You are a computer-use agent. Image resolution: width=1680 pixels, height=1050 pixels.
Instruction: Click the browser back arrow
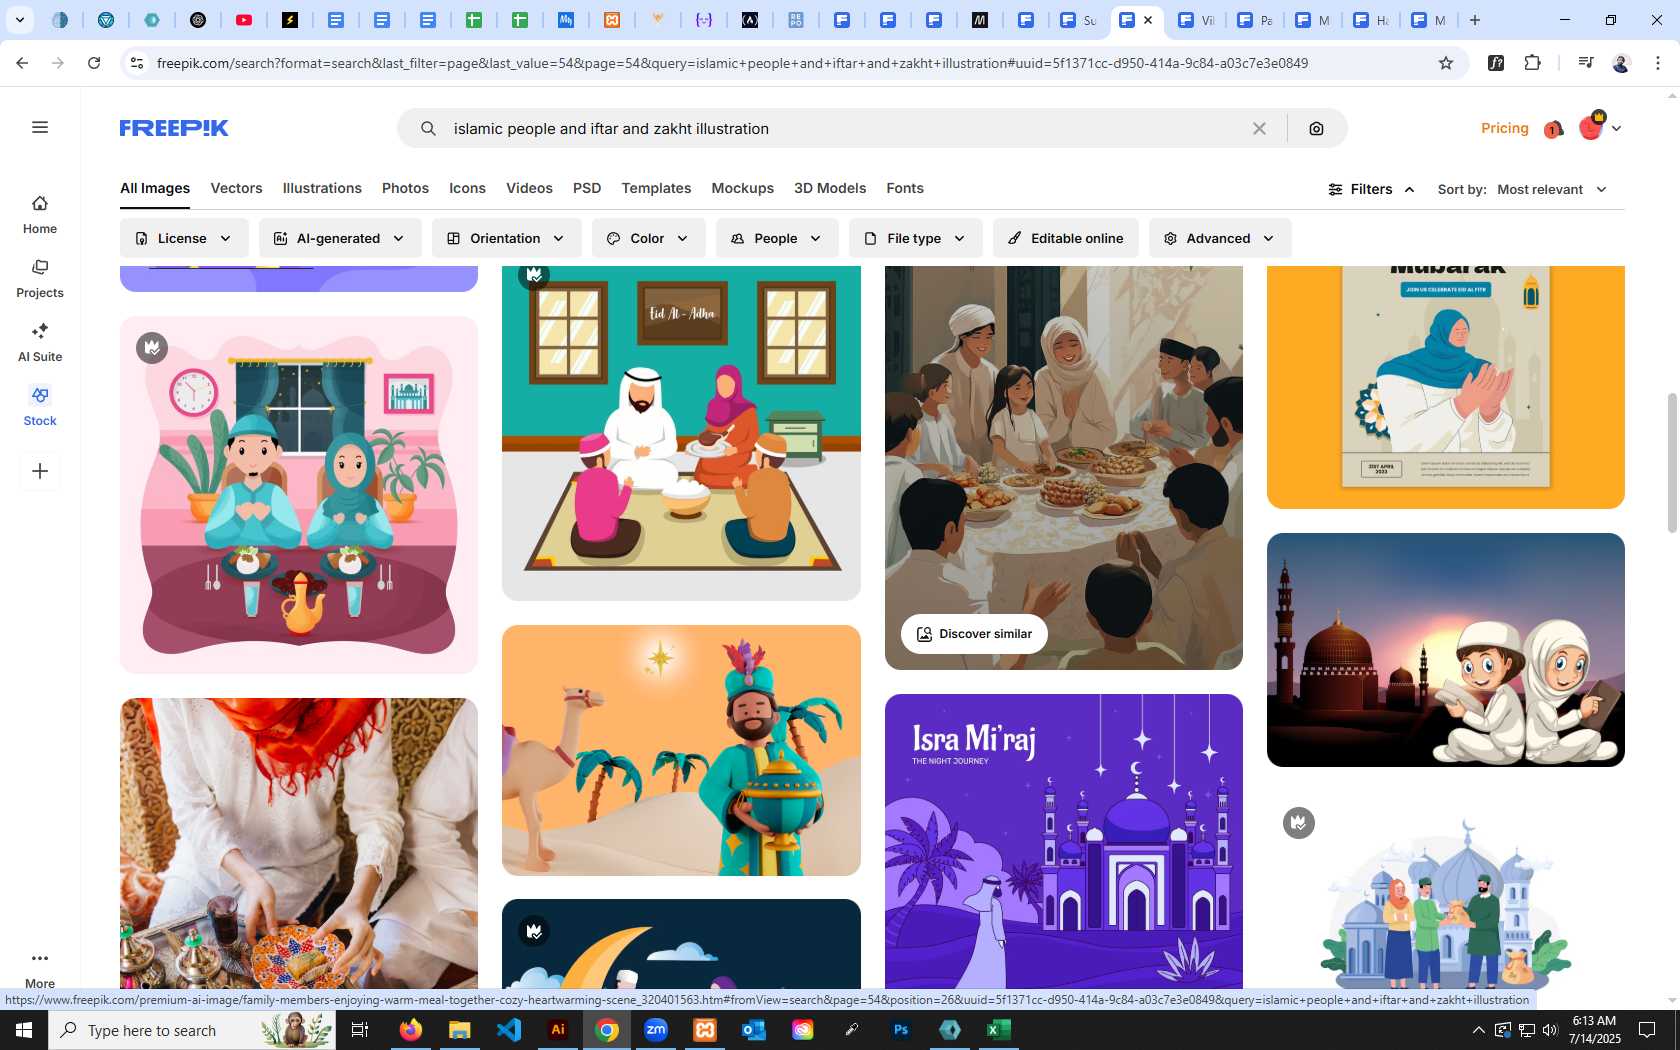(x=22, y=63)
